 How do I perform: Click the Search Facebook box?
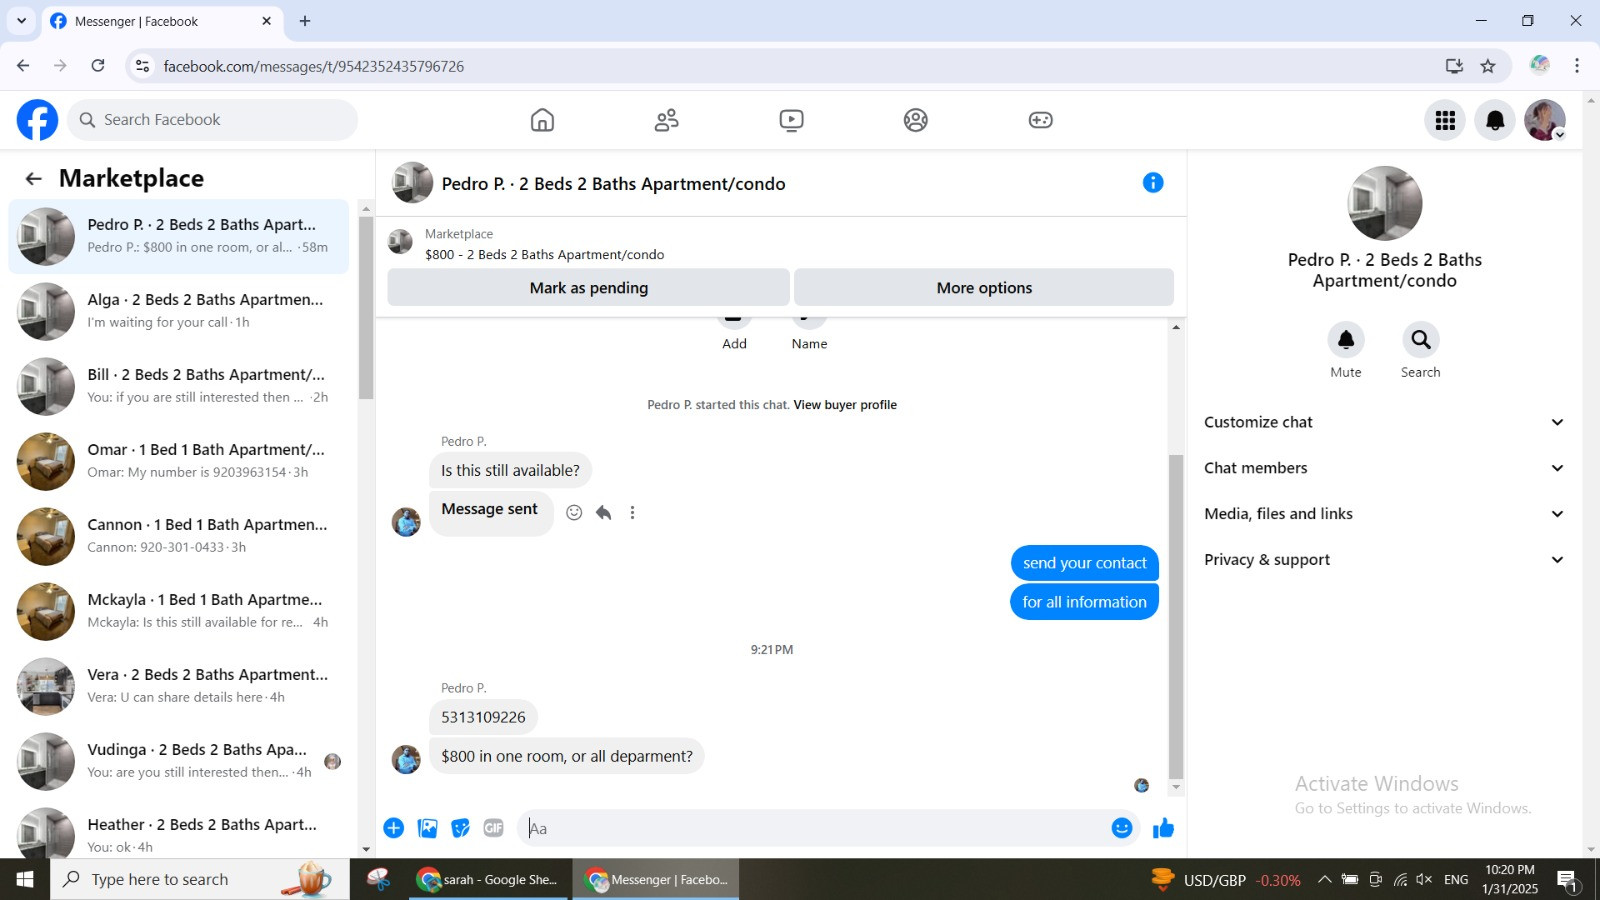(213, 120)
